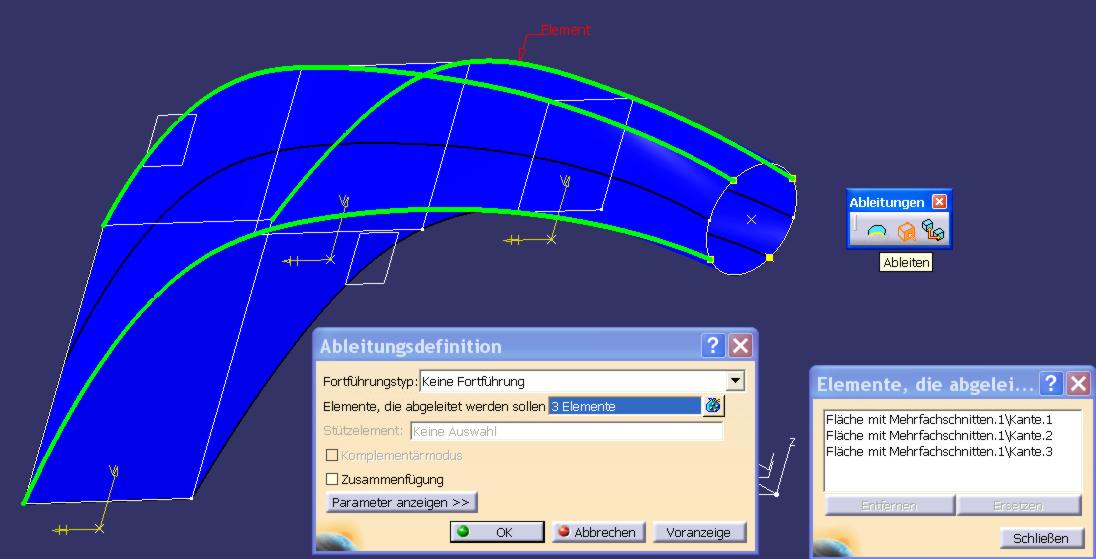Close the Ableitungsdefinition dialog
Screen dimensions: 1096x559
tap(740, 345)
